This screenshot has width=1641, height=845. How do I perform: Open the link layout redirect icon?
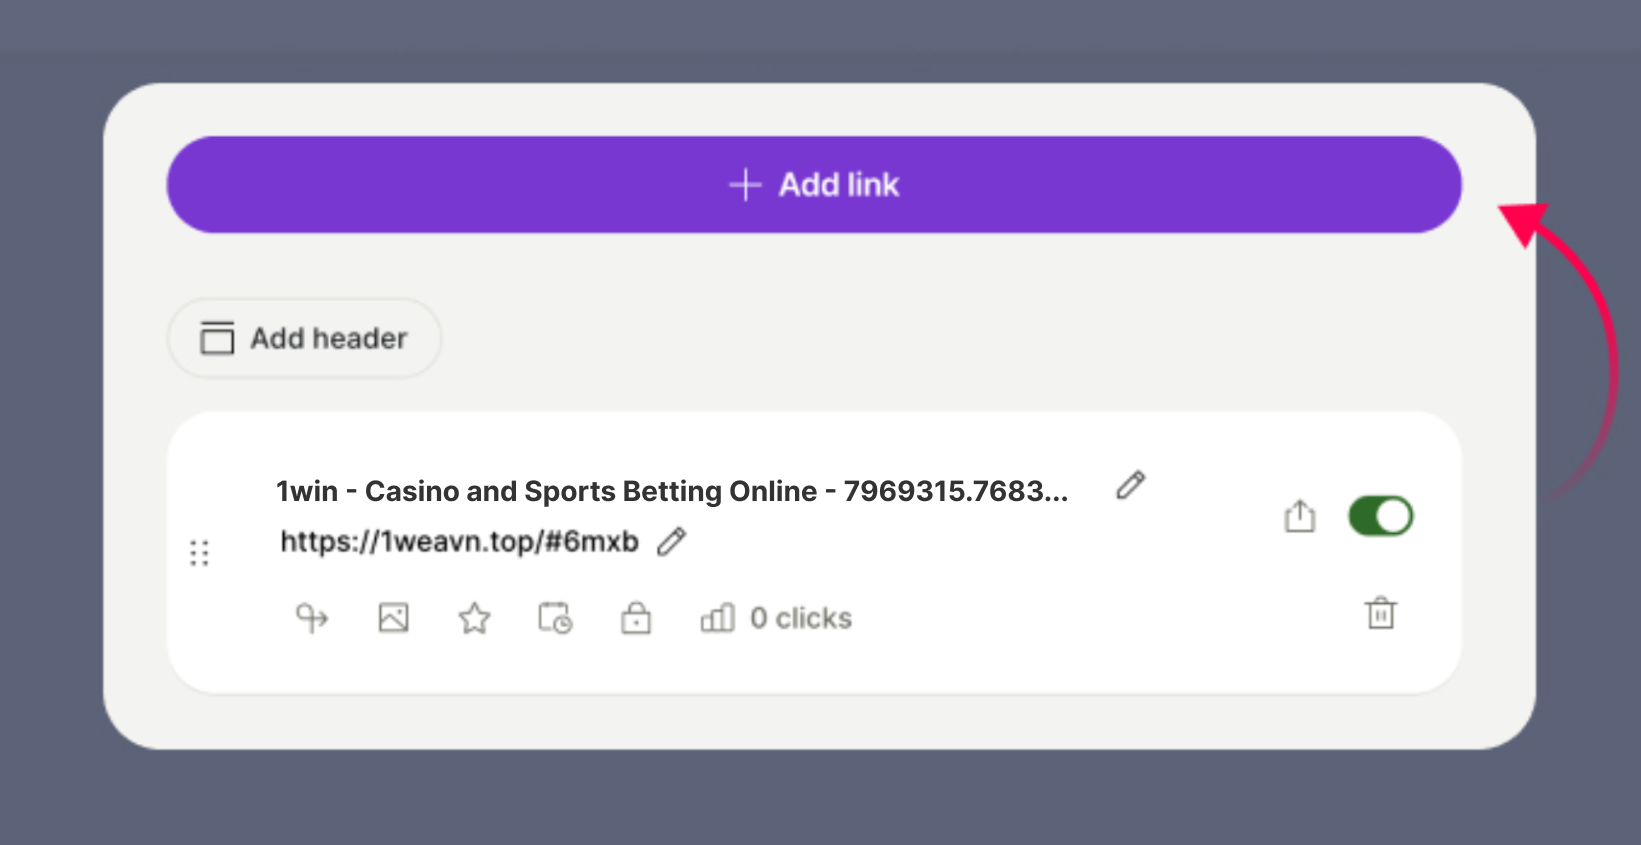[312, 618]
